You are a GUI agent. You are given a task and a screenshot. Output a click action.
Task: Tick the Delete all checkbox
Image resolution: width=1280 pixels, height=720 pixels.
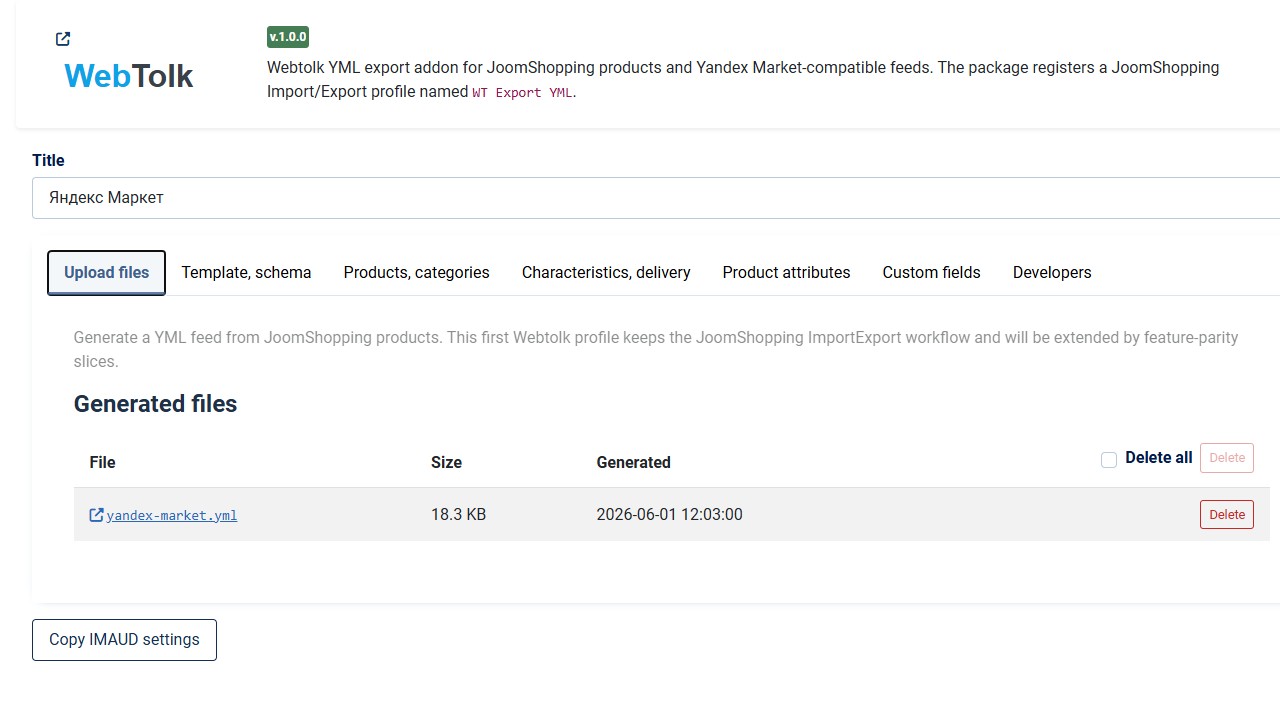click(x=1109, y=460)
